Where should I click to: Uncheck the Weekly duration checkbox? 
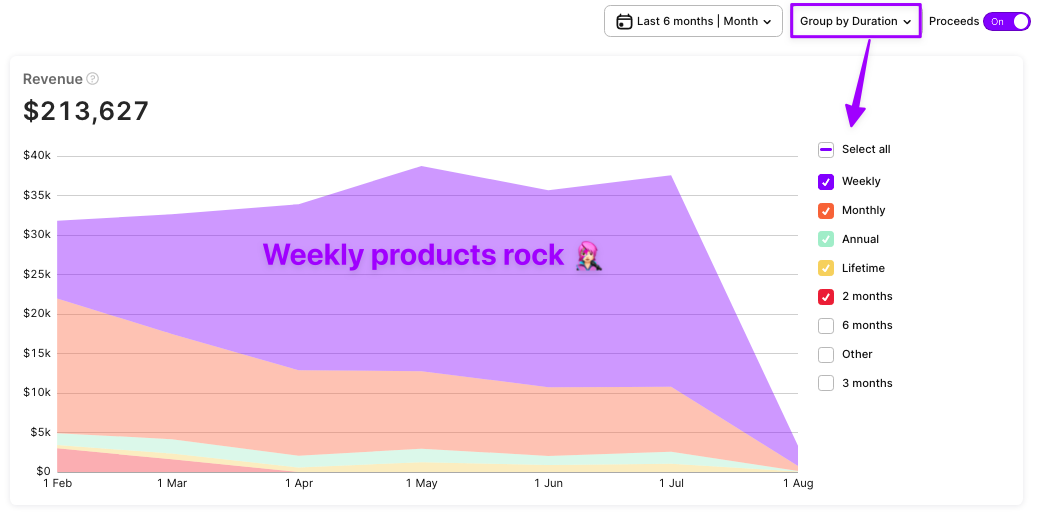click(x=826, y=182)
